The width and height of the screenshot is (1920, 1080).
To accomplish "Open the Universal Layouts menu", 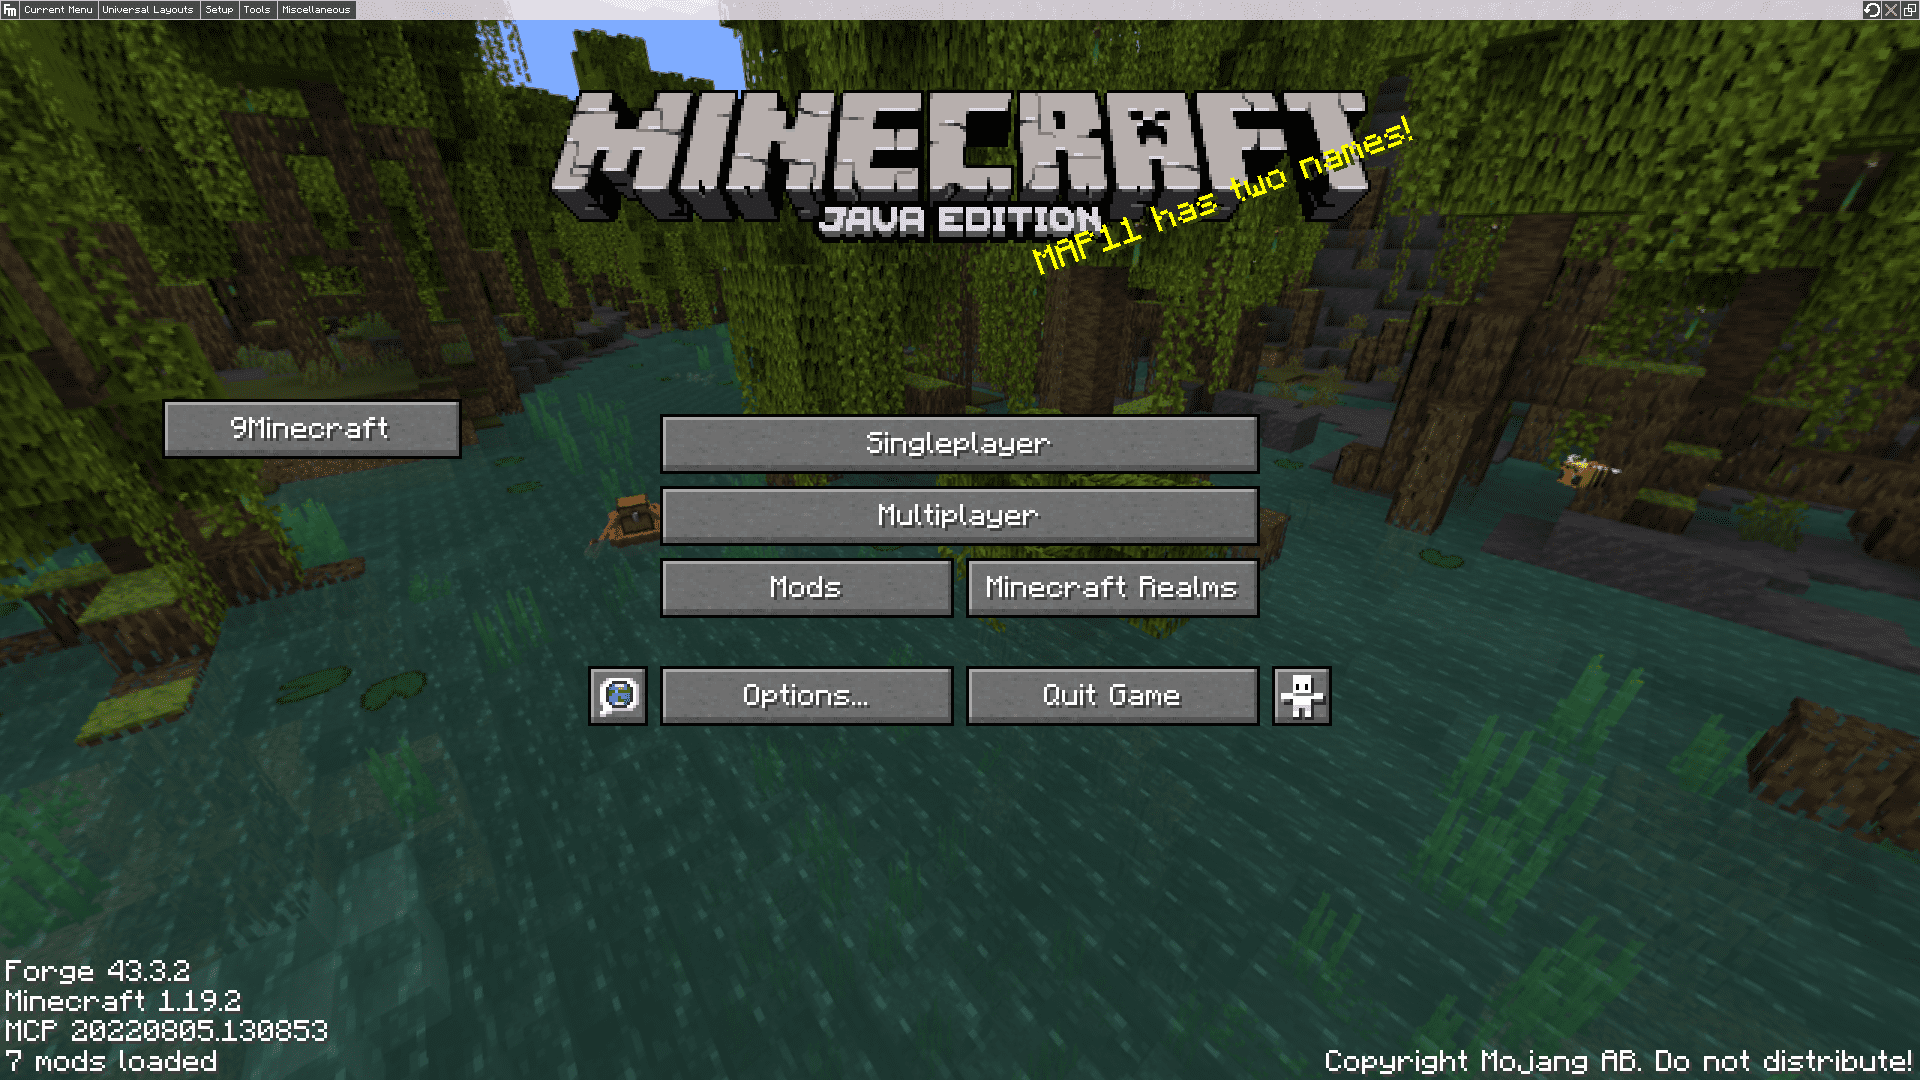I will [146, 9].
